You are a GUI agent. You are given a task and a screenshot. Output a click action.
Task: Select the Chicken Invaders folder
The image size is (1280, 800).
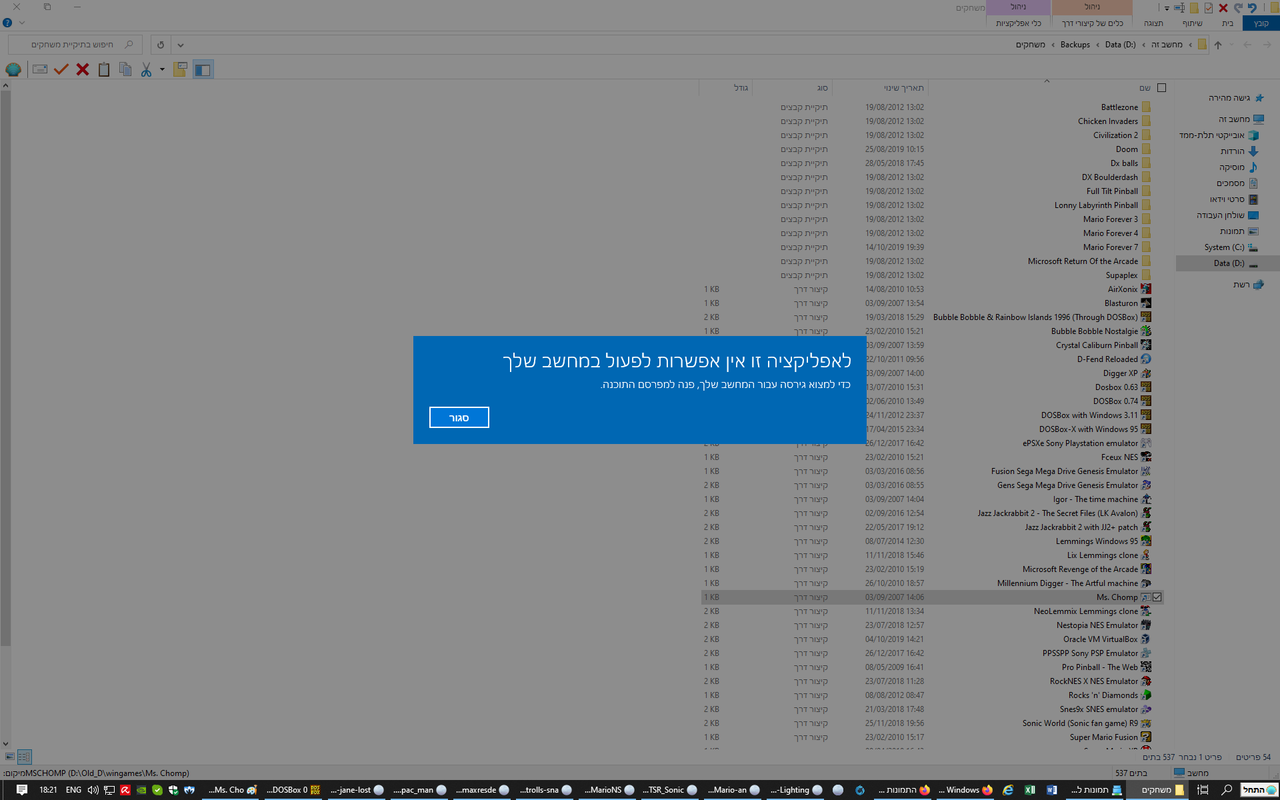point(1108,121)
